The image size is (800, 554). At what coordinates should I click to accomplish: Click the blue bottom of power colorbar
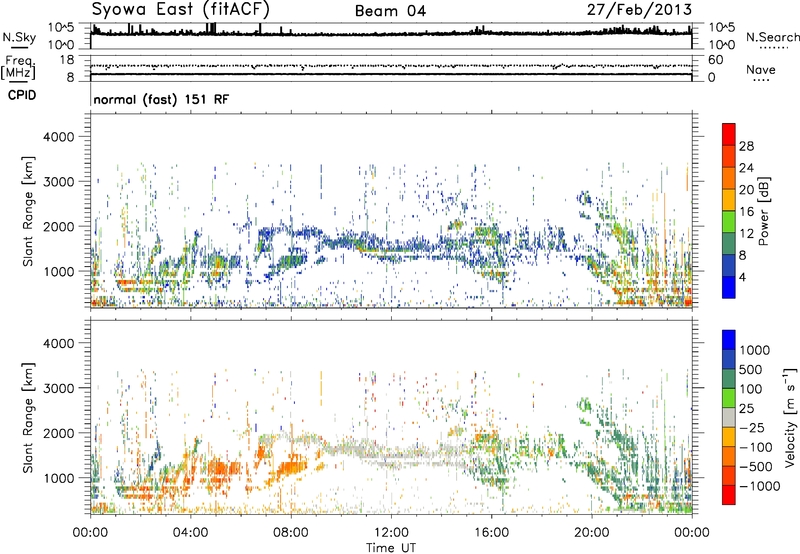click(729, 287)
